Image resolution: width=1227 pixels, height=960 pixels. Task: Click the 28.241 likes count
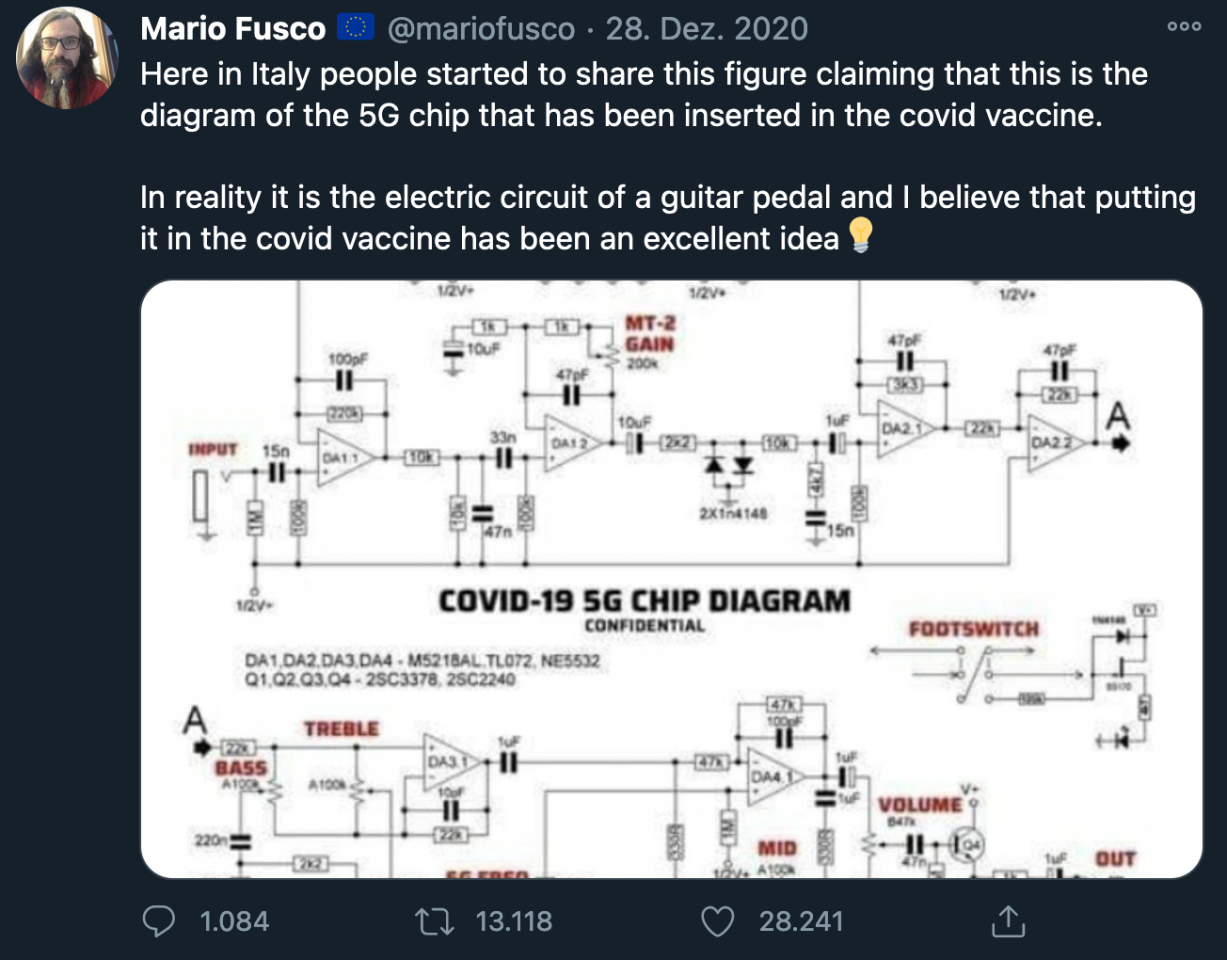tap(801, 921)
